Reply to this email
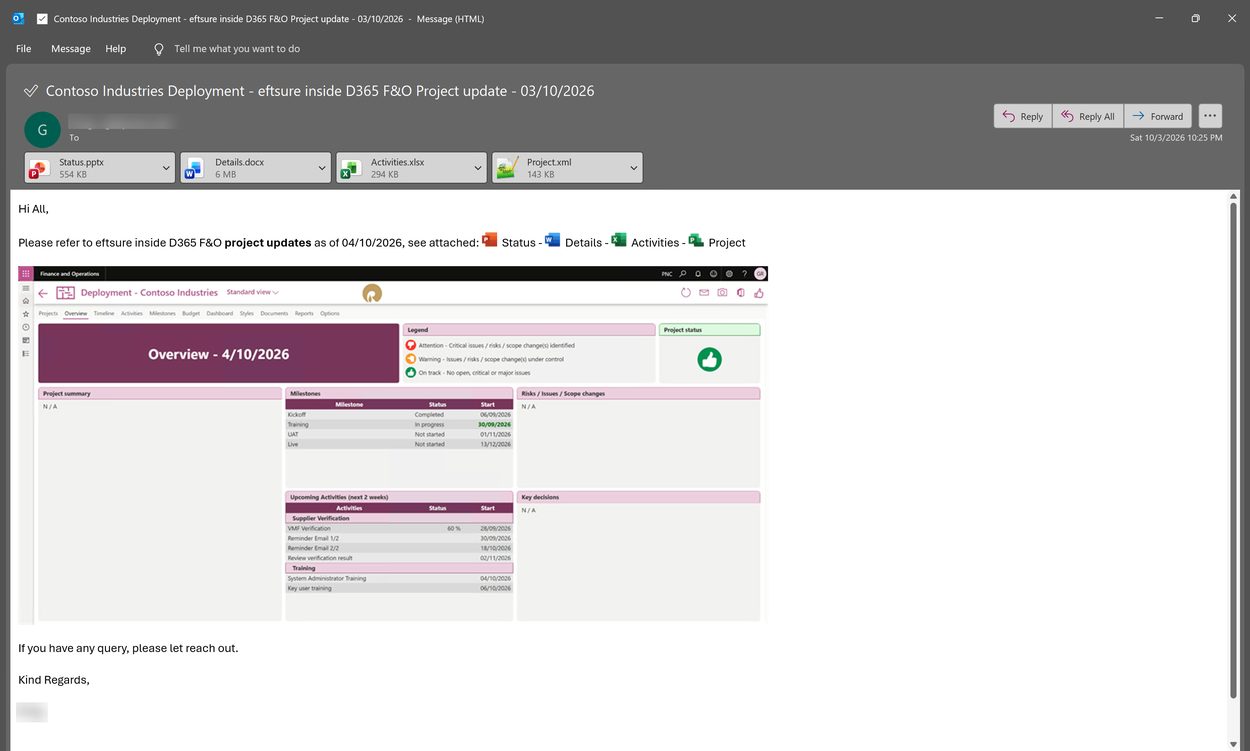The image size is (1250, 751). coord(1023,116)
